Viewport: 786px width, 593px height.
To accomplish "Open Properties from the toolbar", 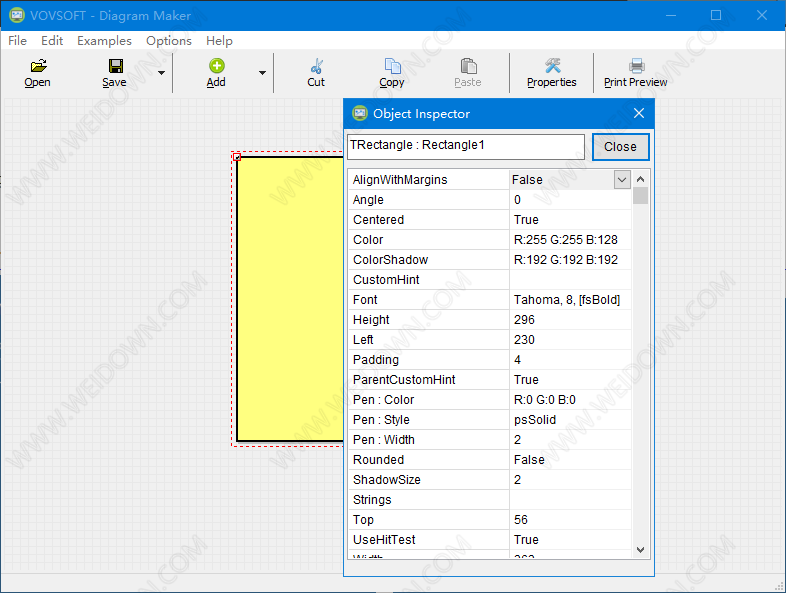I will click(x=551, y=66).
